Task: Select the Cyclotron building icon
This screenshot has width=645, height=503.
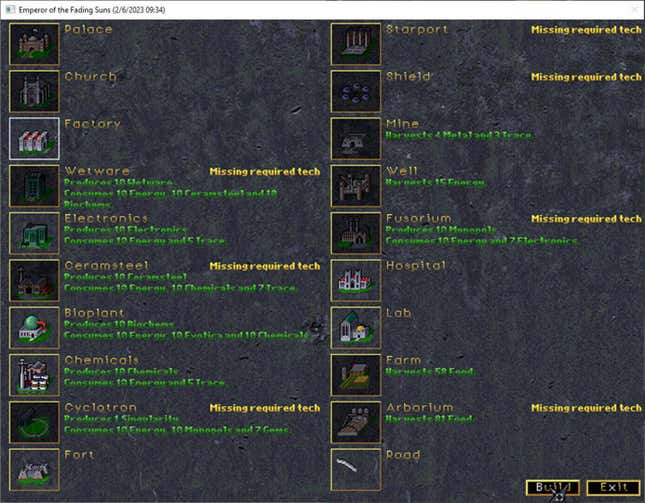Action: tap(34, 422)
